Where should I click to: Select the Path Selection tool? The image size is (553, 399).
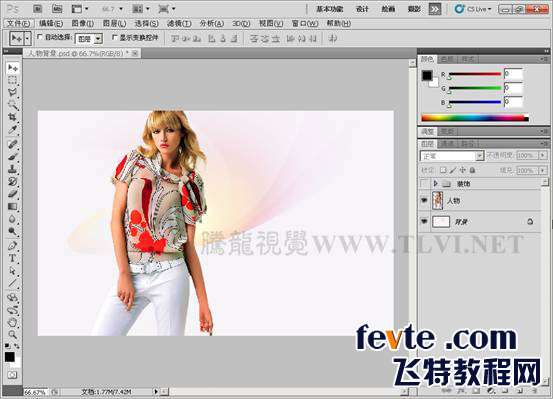pyautogui.click(x=13, y=271)
